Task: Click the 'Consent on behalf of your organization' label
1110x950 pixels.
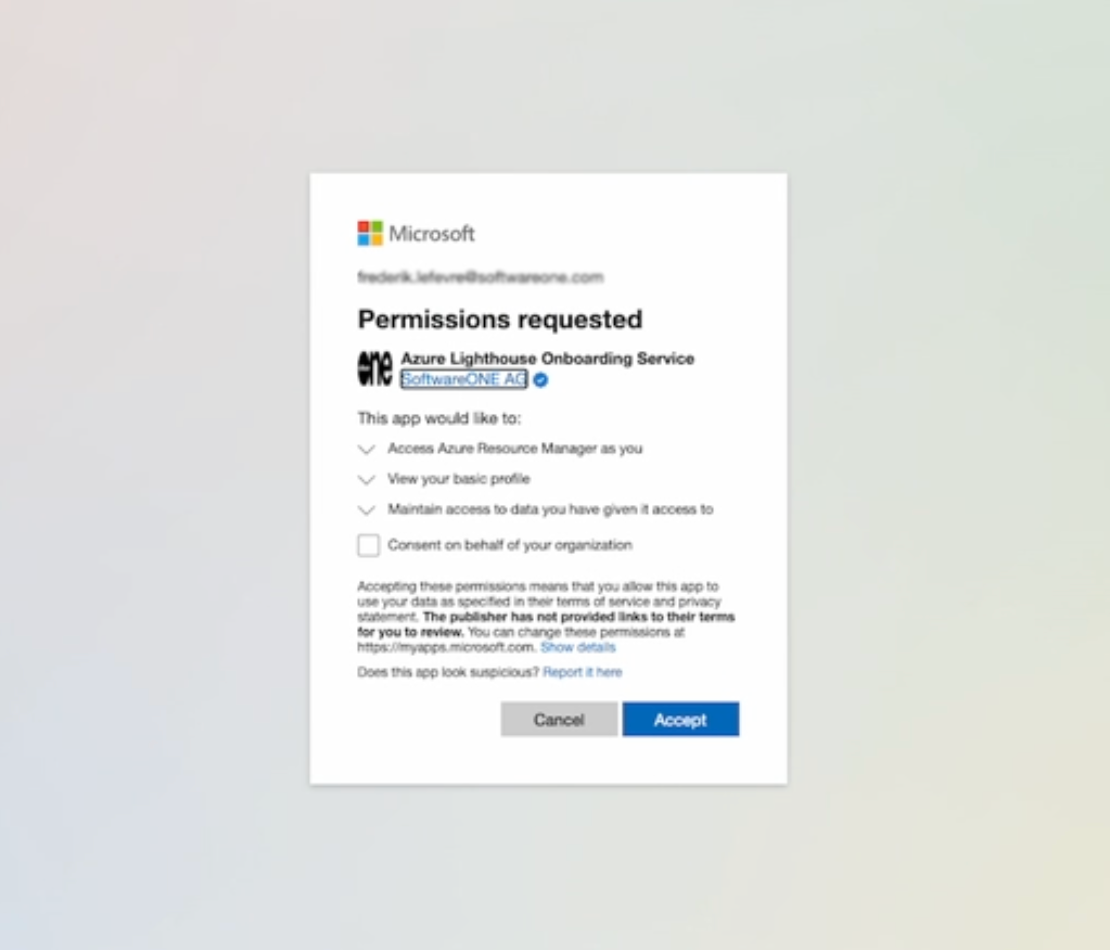Action: coord(510,546)
